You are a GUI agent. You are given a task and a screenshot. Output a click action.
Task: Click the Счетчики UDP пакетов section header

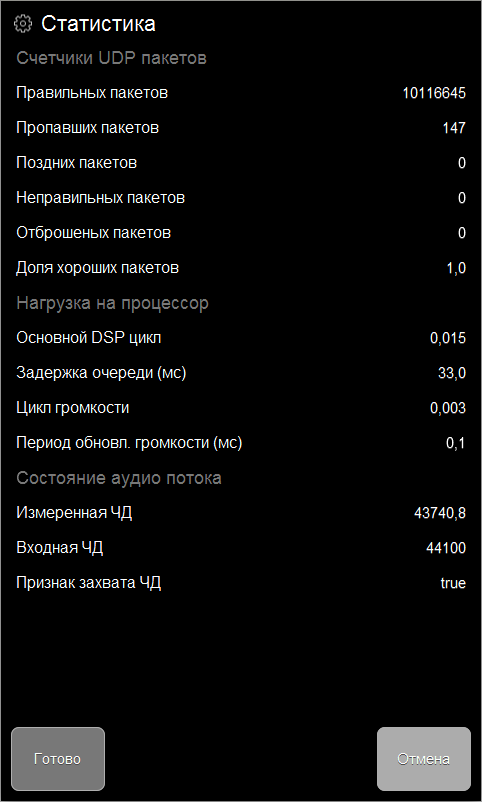(x=112, y=58)
